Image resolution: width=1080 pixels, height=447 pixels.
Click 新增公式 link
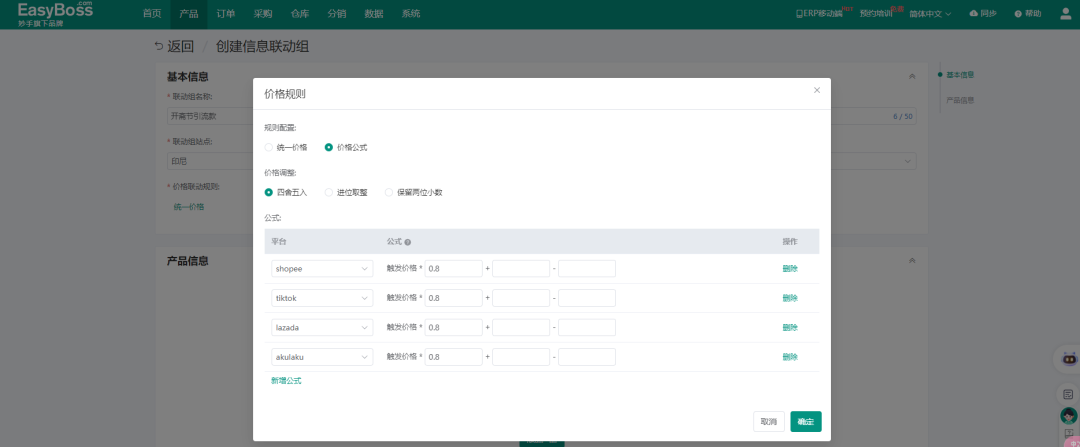click(x=286, y=381)
